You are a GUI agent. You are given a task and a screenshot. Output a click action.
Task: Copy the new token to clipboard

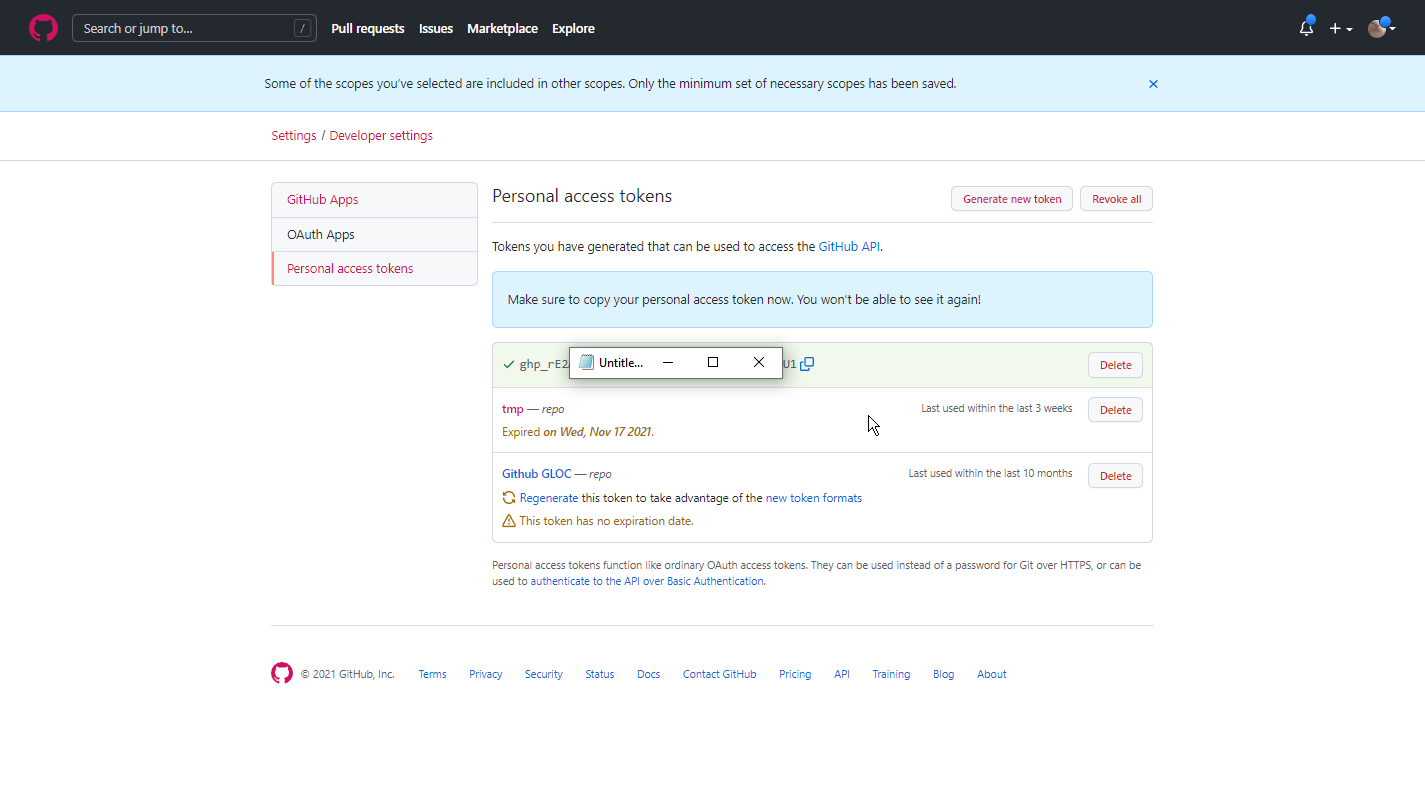807,364
